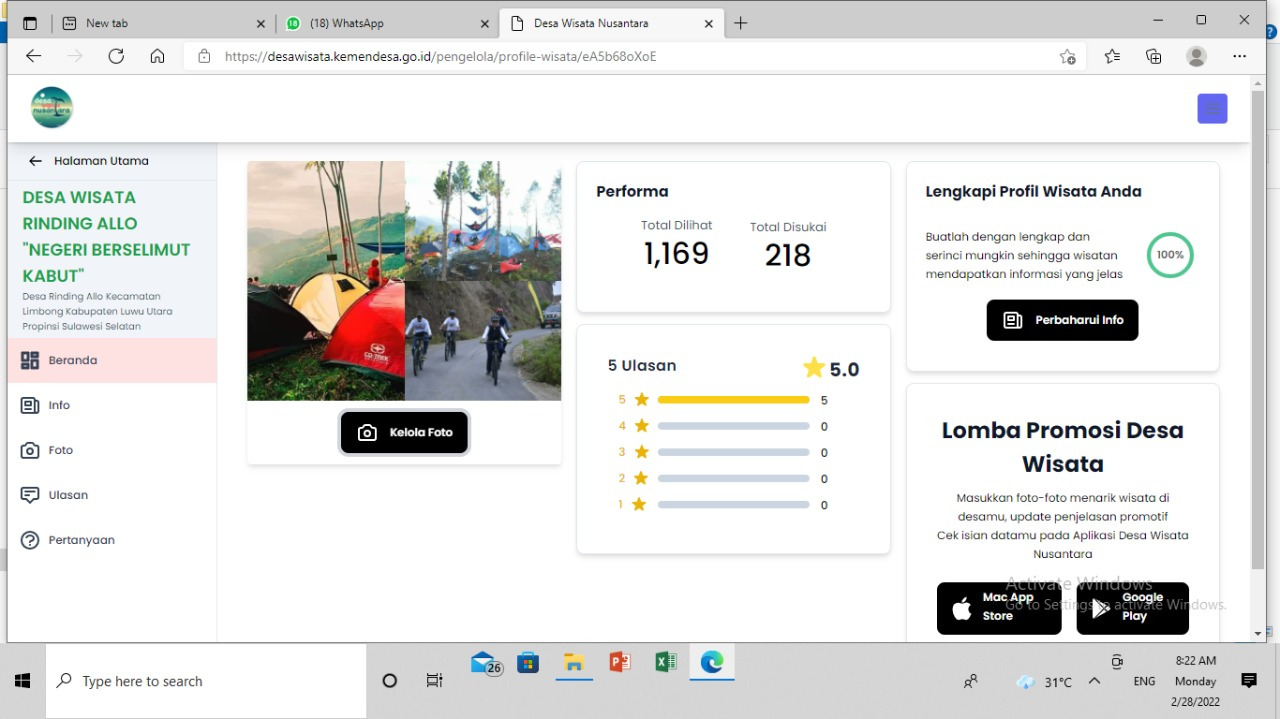
Task: Click the browser home icon
Action: tap(157, 56)
